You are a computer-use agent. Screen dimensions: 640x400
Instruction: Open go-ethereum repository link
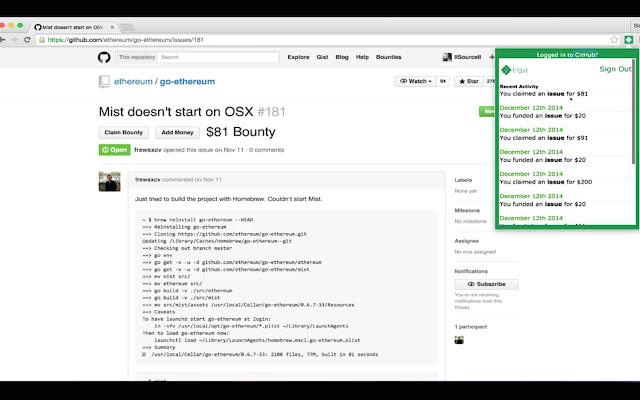(x=187, y=82)
